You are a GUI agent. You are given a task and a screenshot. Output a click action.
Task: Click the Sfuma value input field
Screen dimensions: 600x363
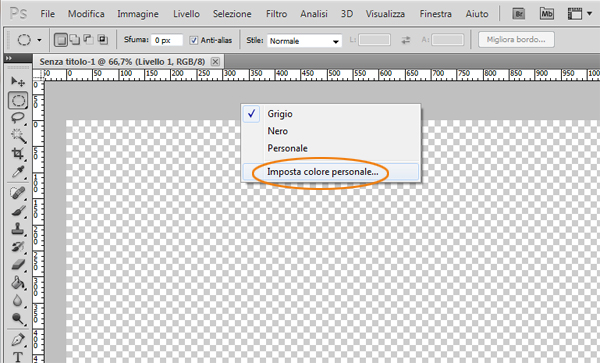click(x=167, y=40)
